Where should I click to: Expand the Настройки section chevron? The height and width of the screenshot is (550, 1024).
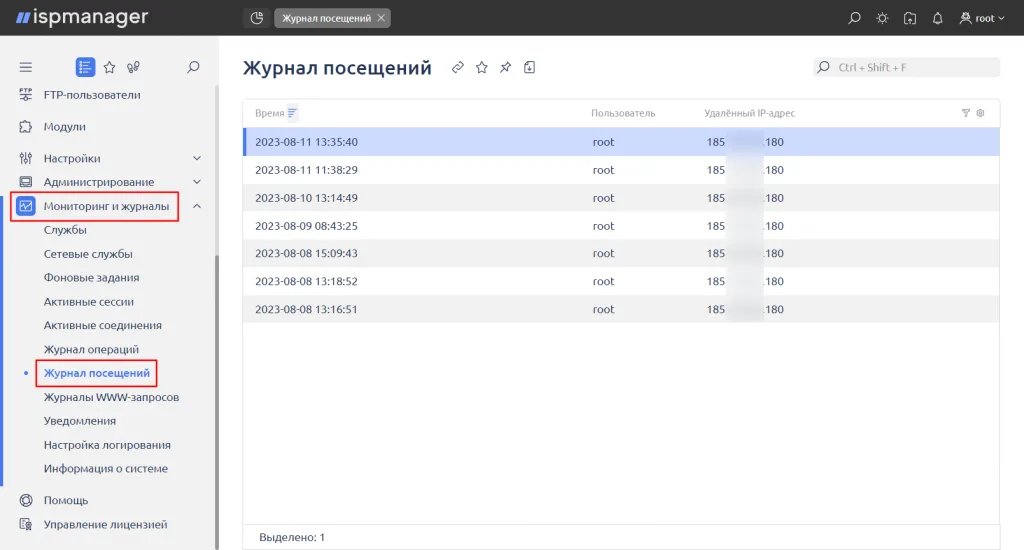197,158
